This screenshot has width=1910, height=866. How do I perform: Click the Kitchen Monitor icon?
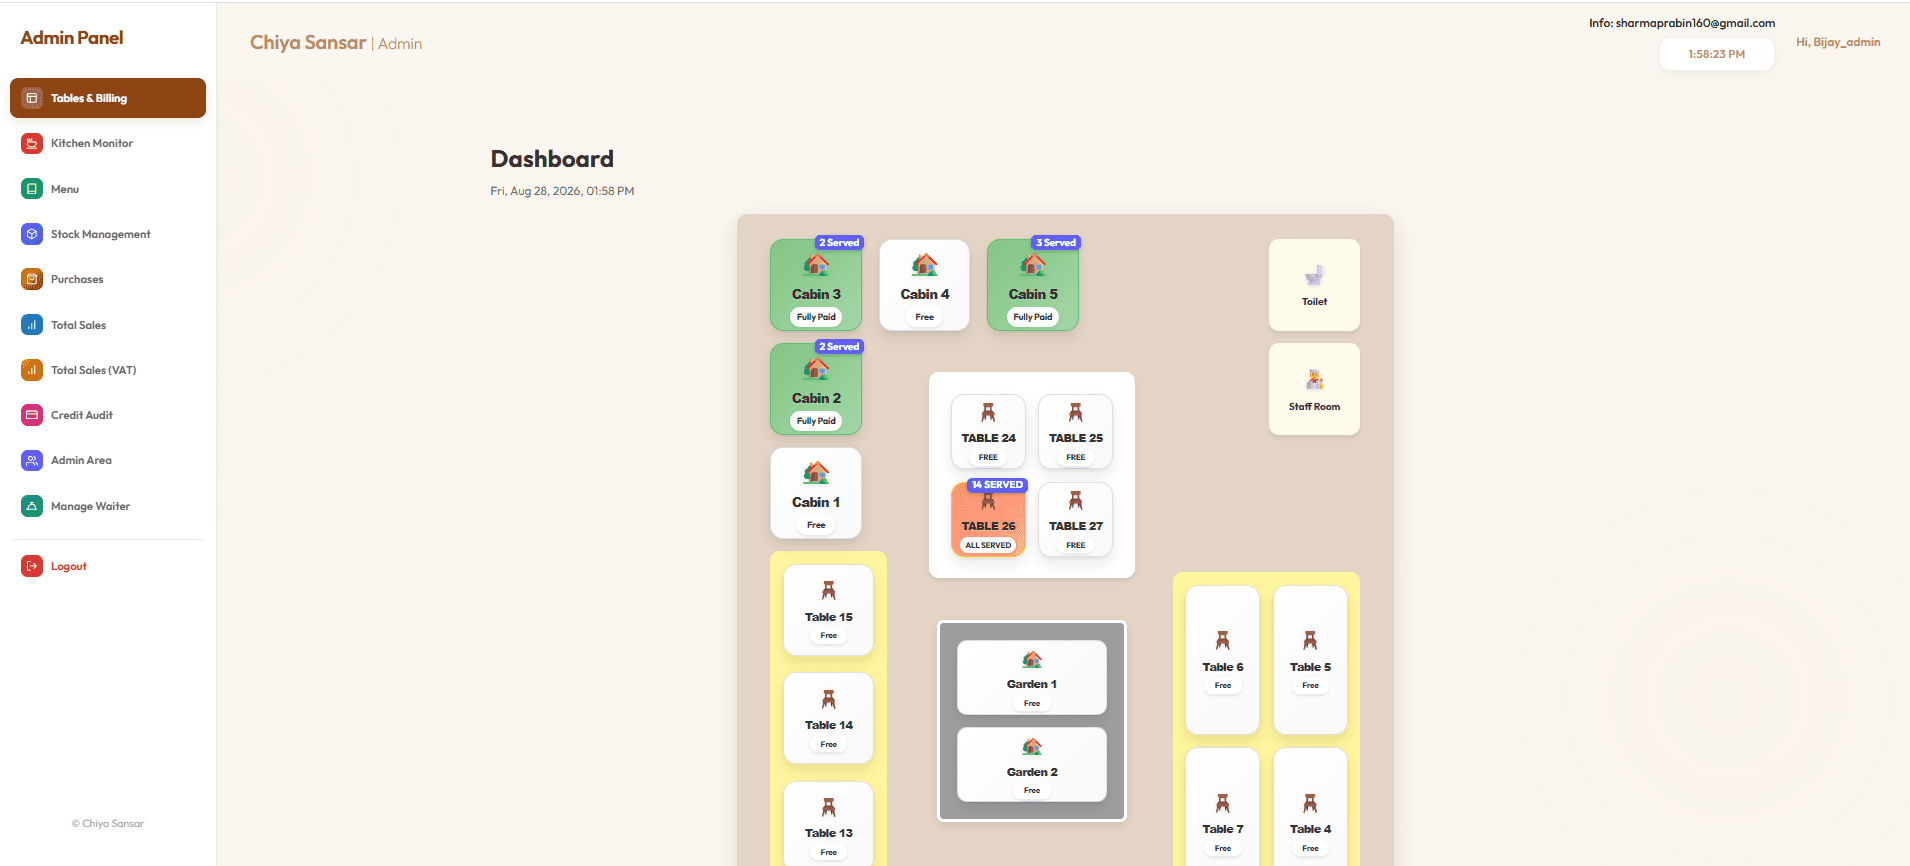pyautogui.click(x=32, y=143)
